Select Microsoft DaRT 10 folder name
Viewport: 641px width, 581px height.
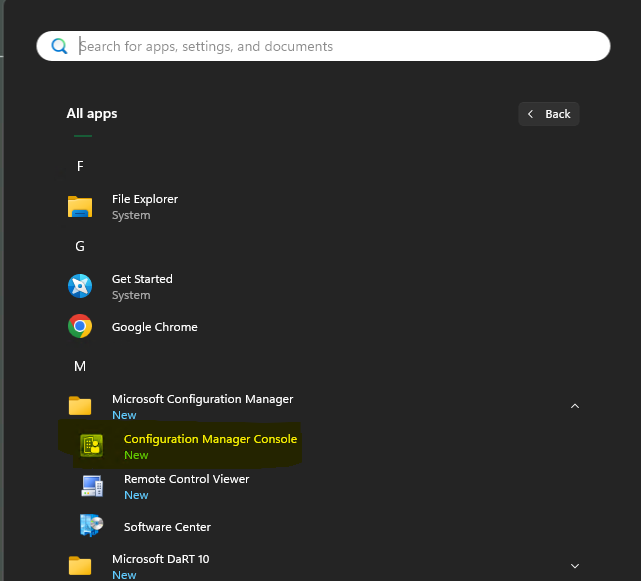point(161,559)
